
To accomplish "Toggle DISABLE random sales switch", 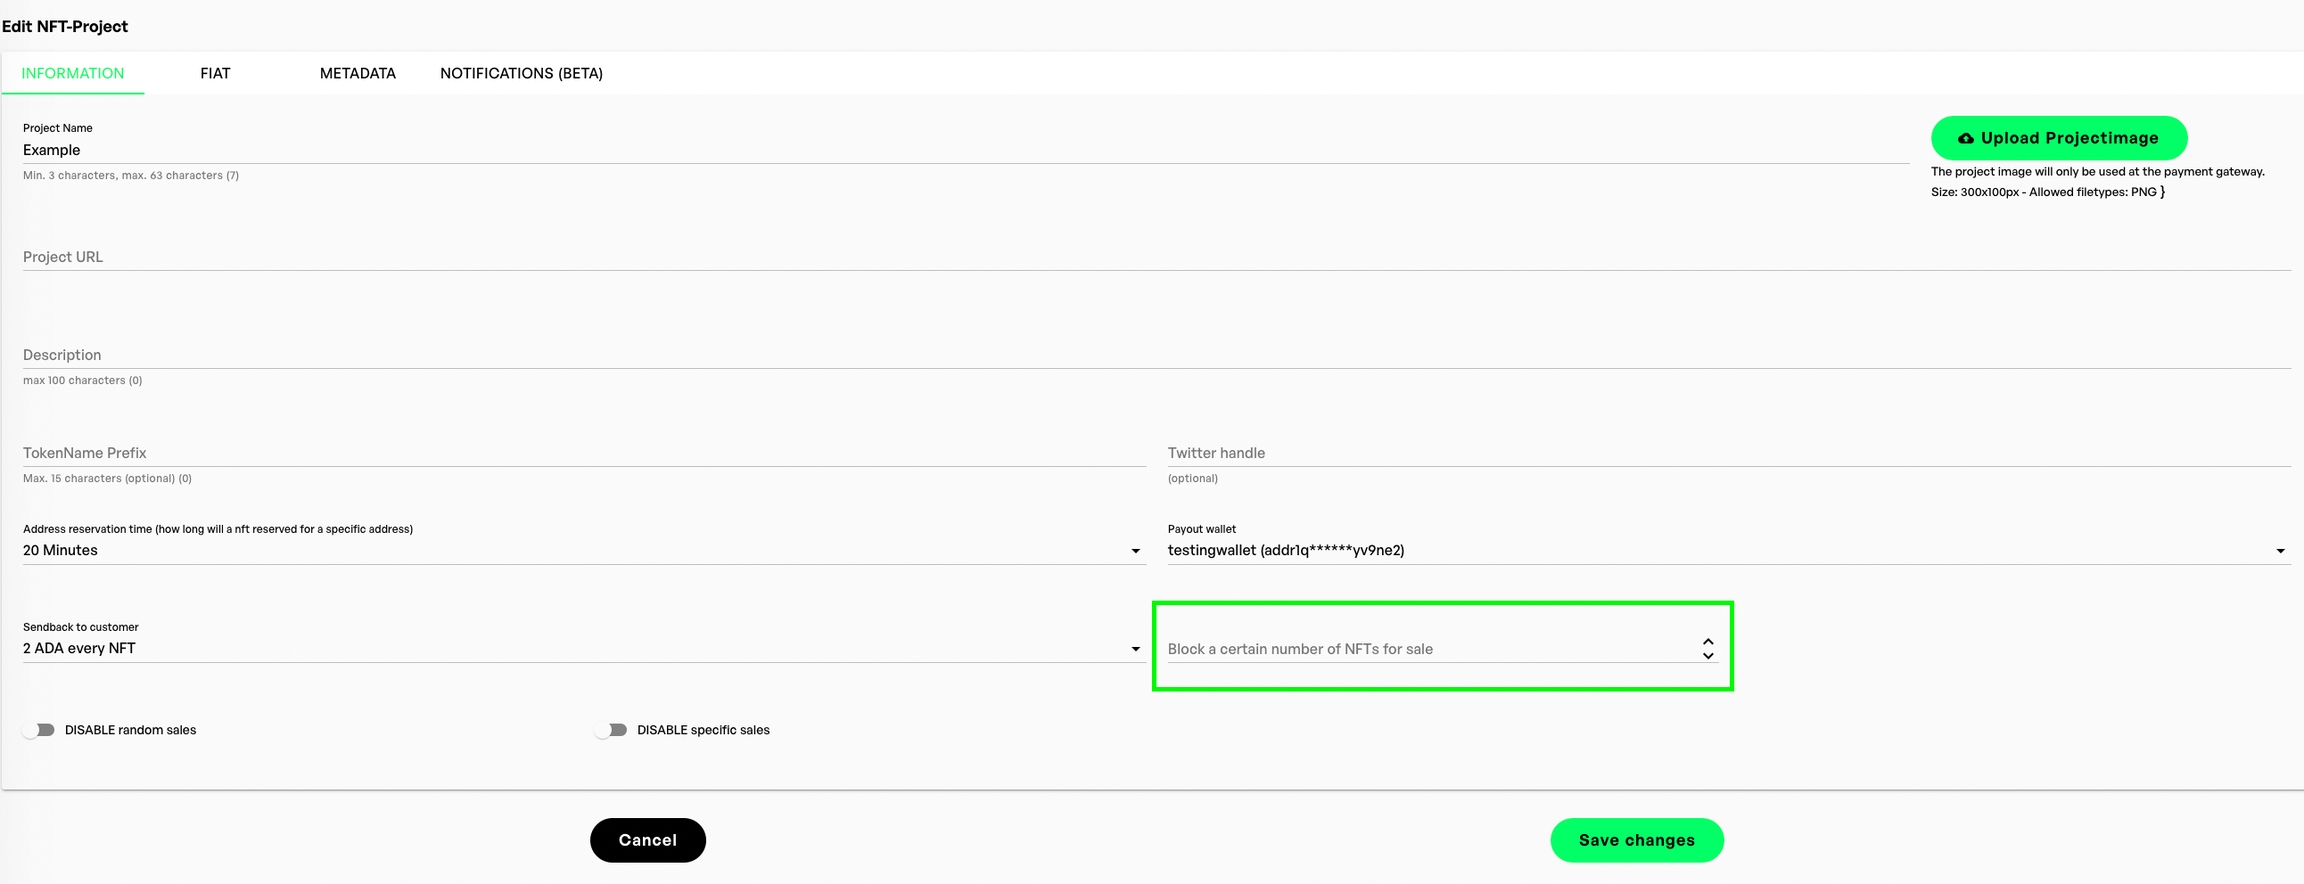I will (x=40, y=730).
